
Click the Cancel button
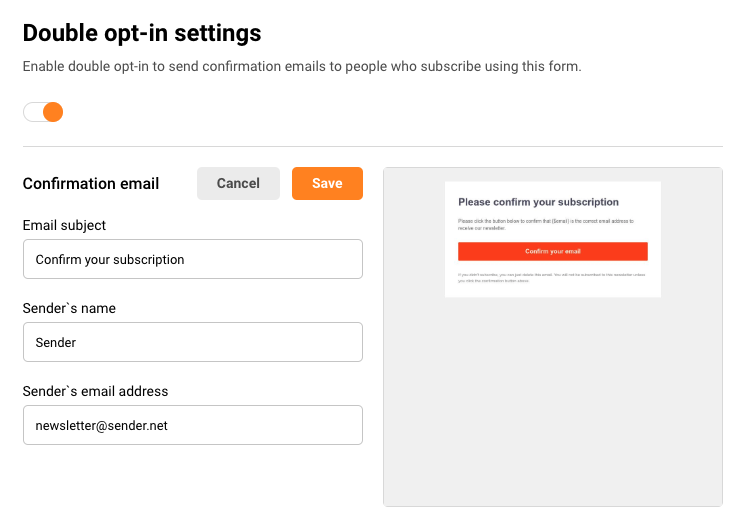tap(238, 183)
